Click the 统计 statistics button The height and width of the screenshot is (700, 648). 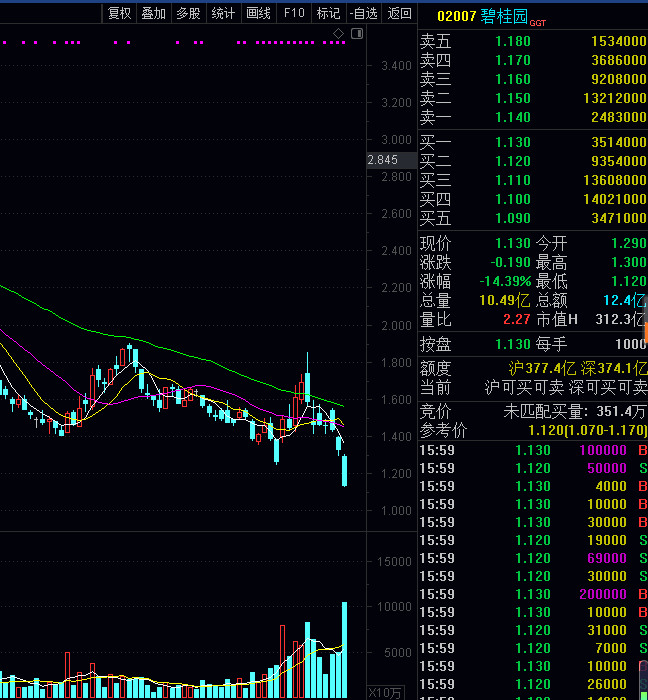[223, 13]
